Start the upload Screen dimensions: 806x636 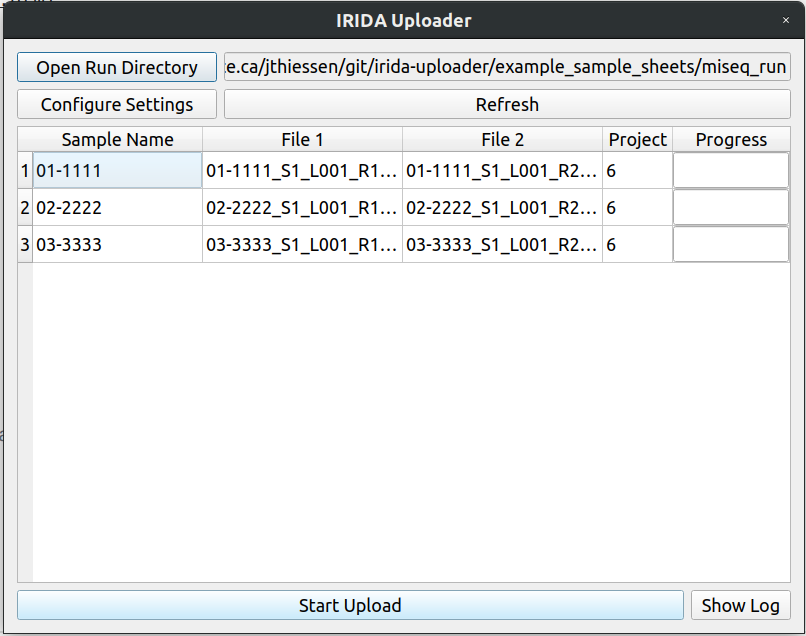tap(350, 605)
